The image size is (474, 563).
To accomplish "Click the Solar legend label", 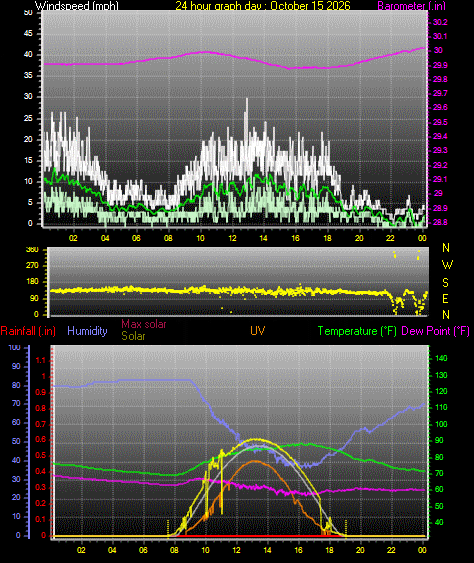I will pyautogui.click(x=133, y=336).
